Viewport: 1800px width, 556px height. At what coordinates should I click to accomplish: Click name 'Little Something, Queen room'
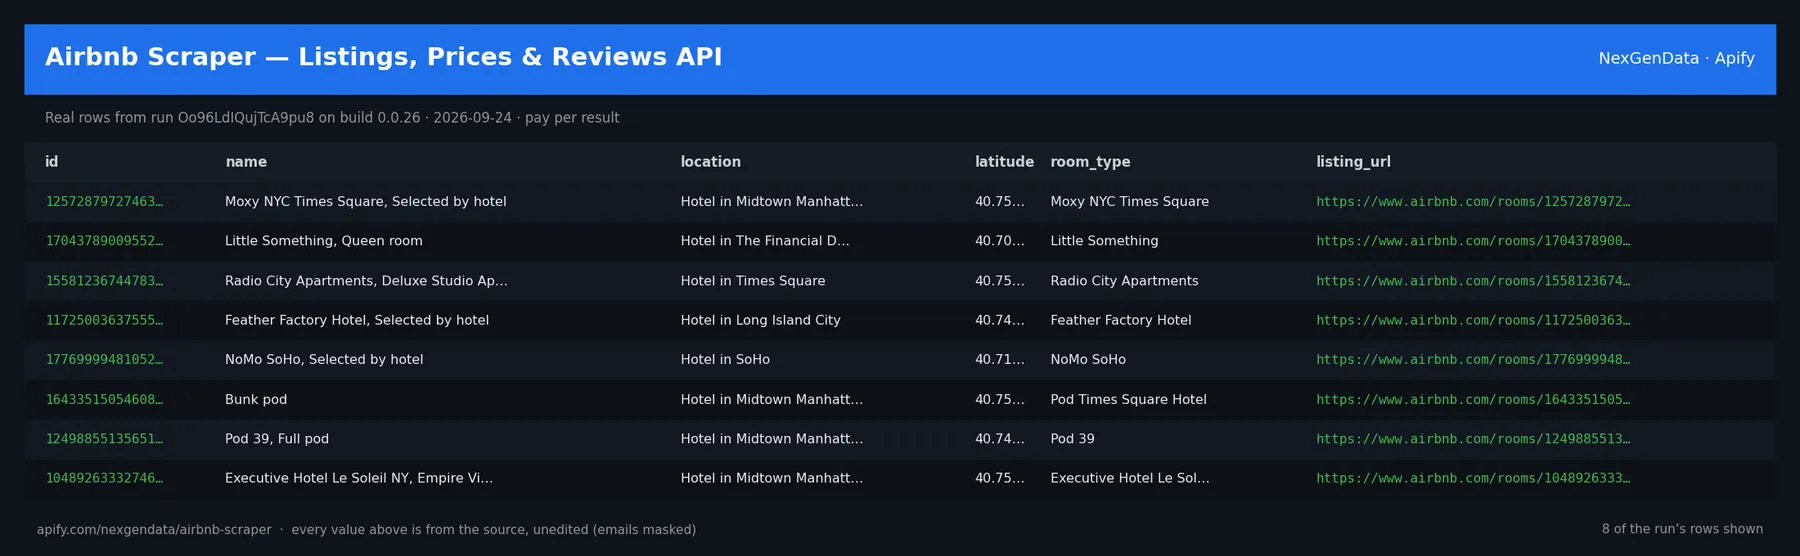(324, 241)
